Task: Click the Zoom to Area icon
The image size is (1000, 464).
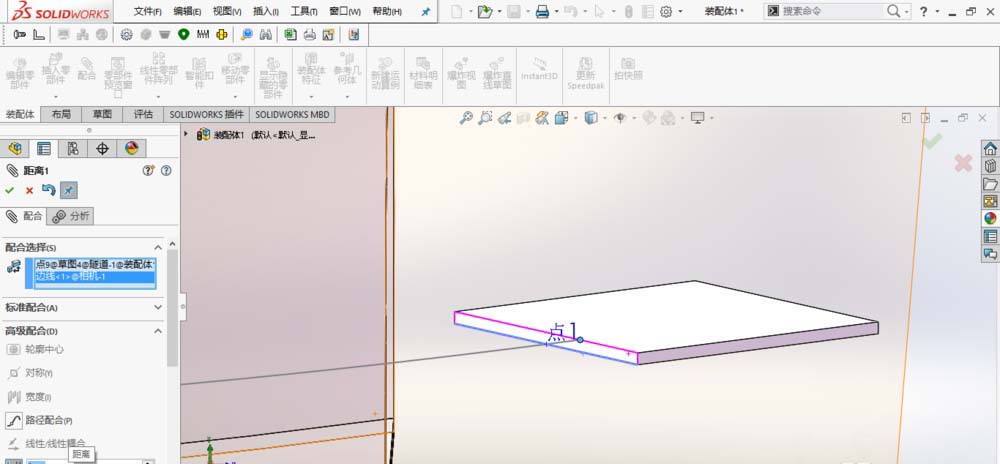Action: coord(485,118)
